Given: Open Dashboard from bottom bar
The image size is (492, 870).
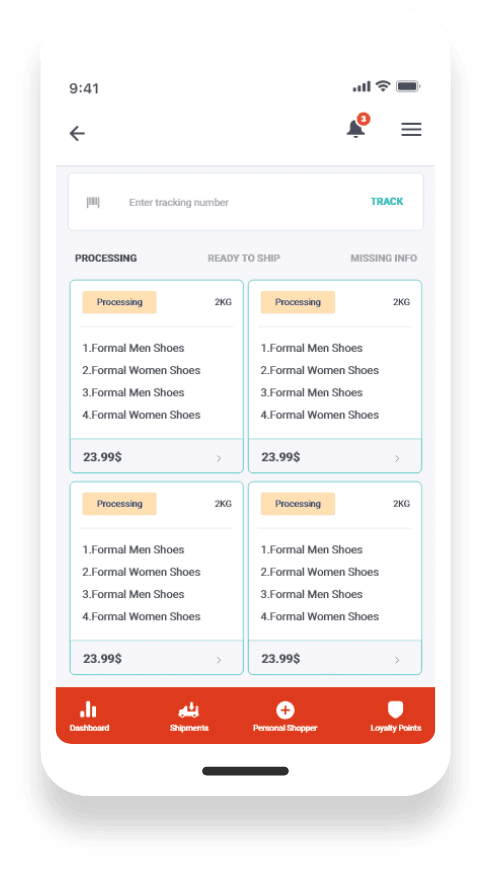Looking at the screenshot, I should (89, 716).
